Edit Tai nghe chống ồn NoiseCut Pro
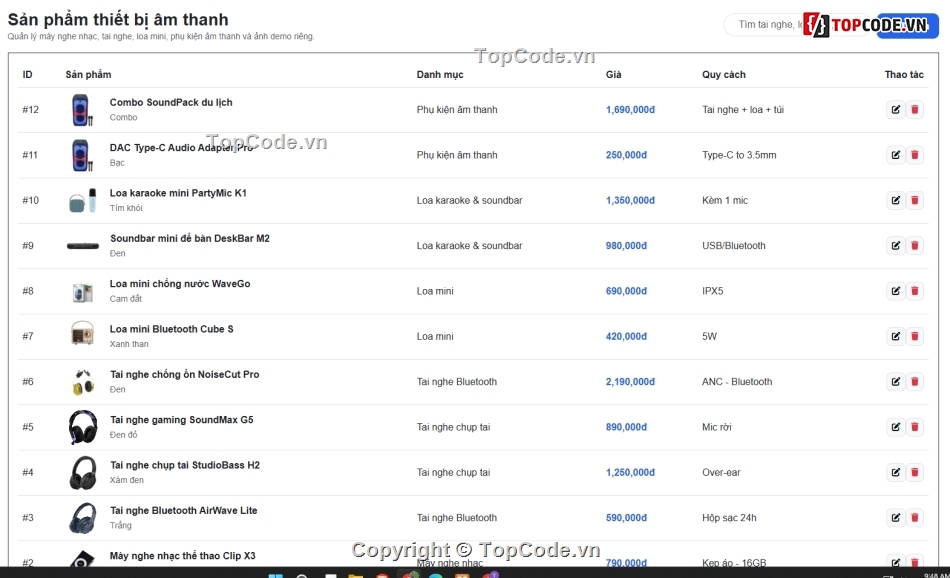 [x=895, y=382]
